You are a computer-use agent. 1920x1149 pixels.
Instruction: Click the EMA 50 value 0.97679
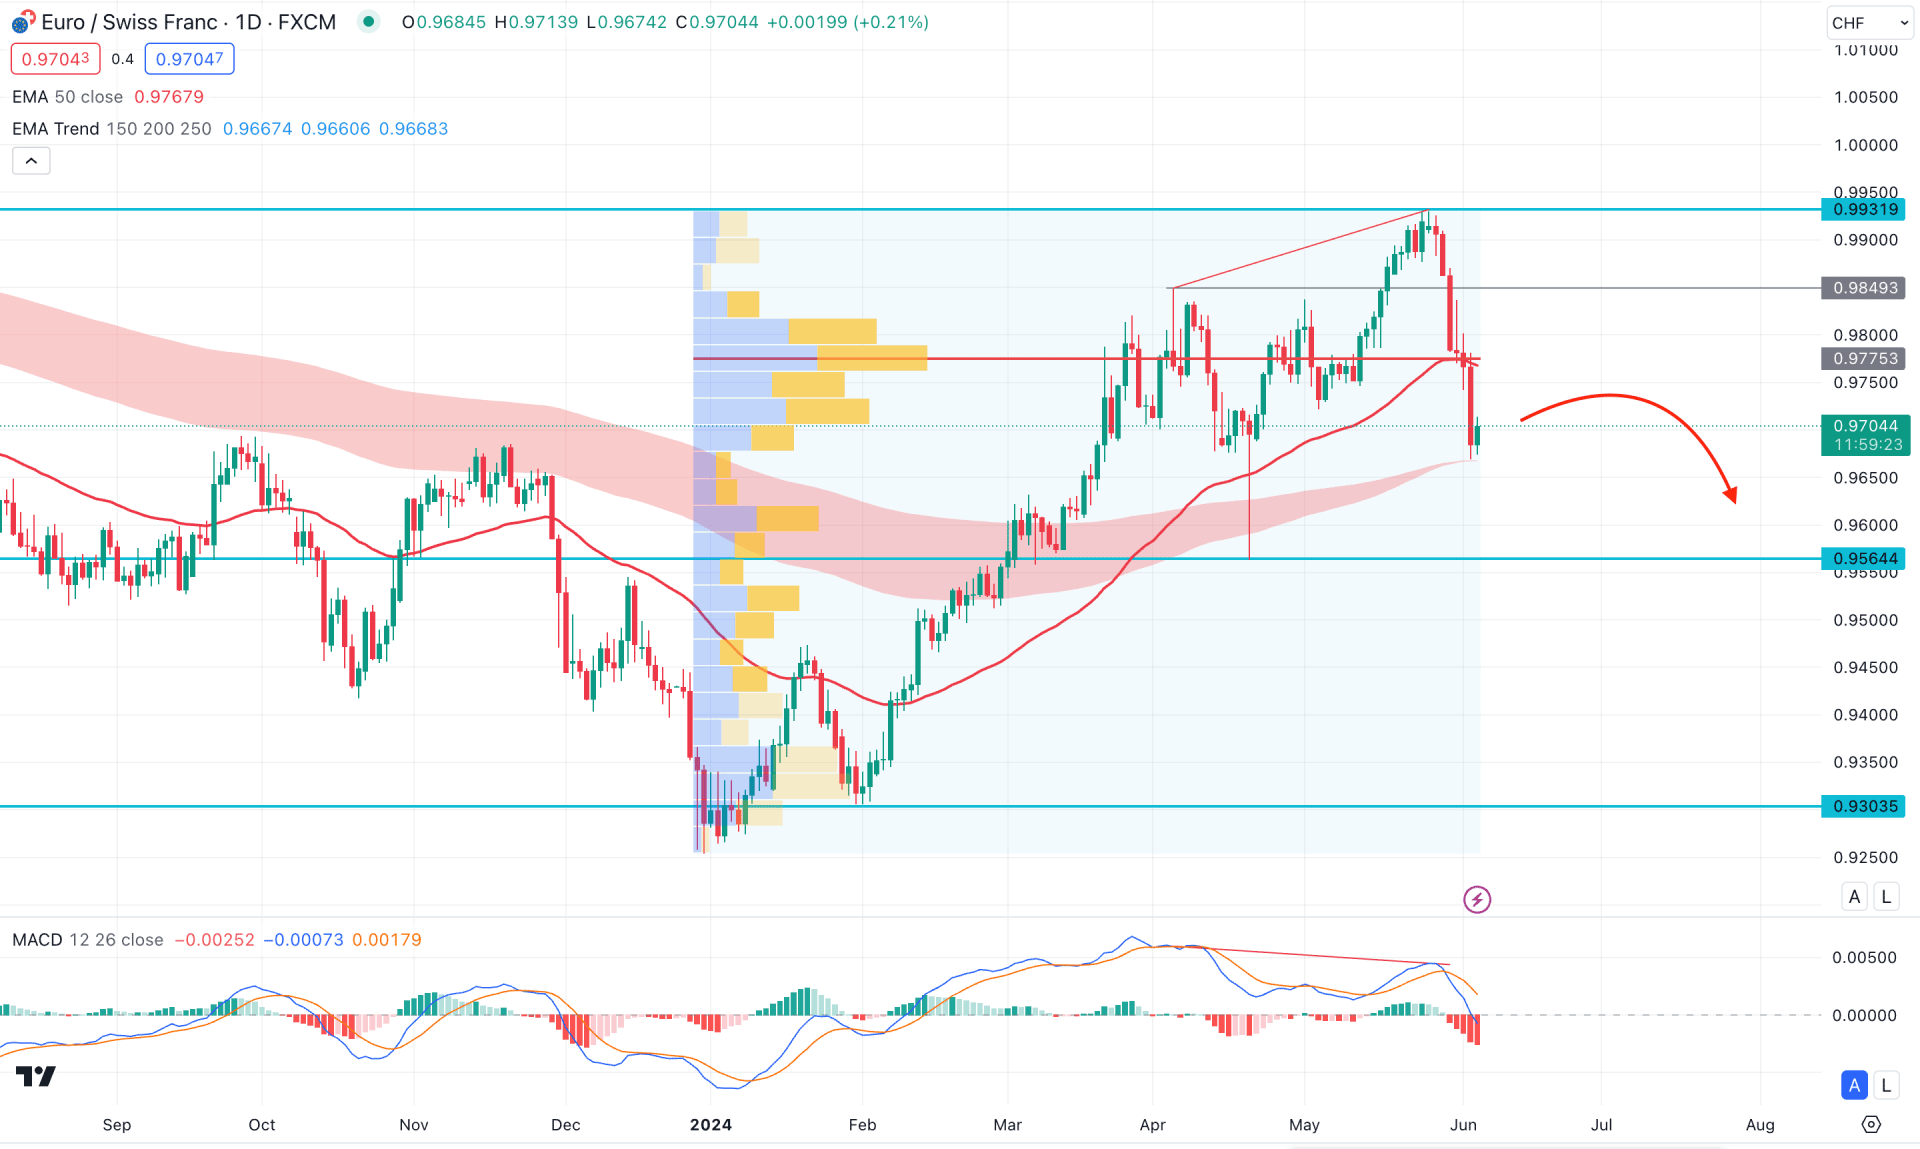(169, 97)
